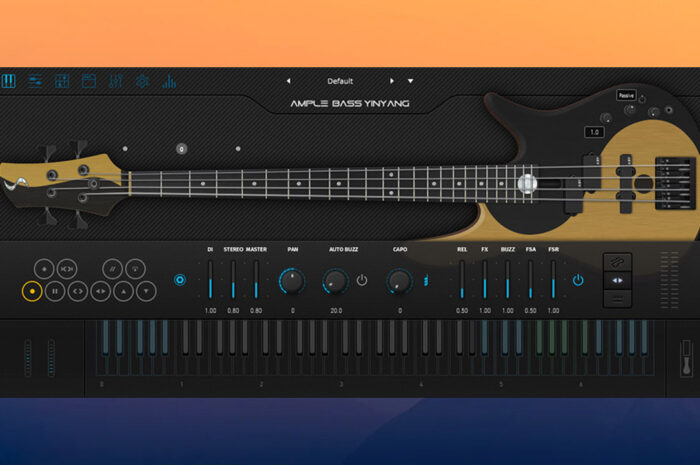Click the AUTO BUZZ value 20.0

pos(336,311)
